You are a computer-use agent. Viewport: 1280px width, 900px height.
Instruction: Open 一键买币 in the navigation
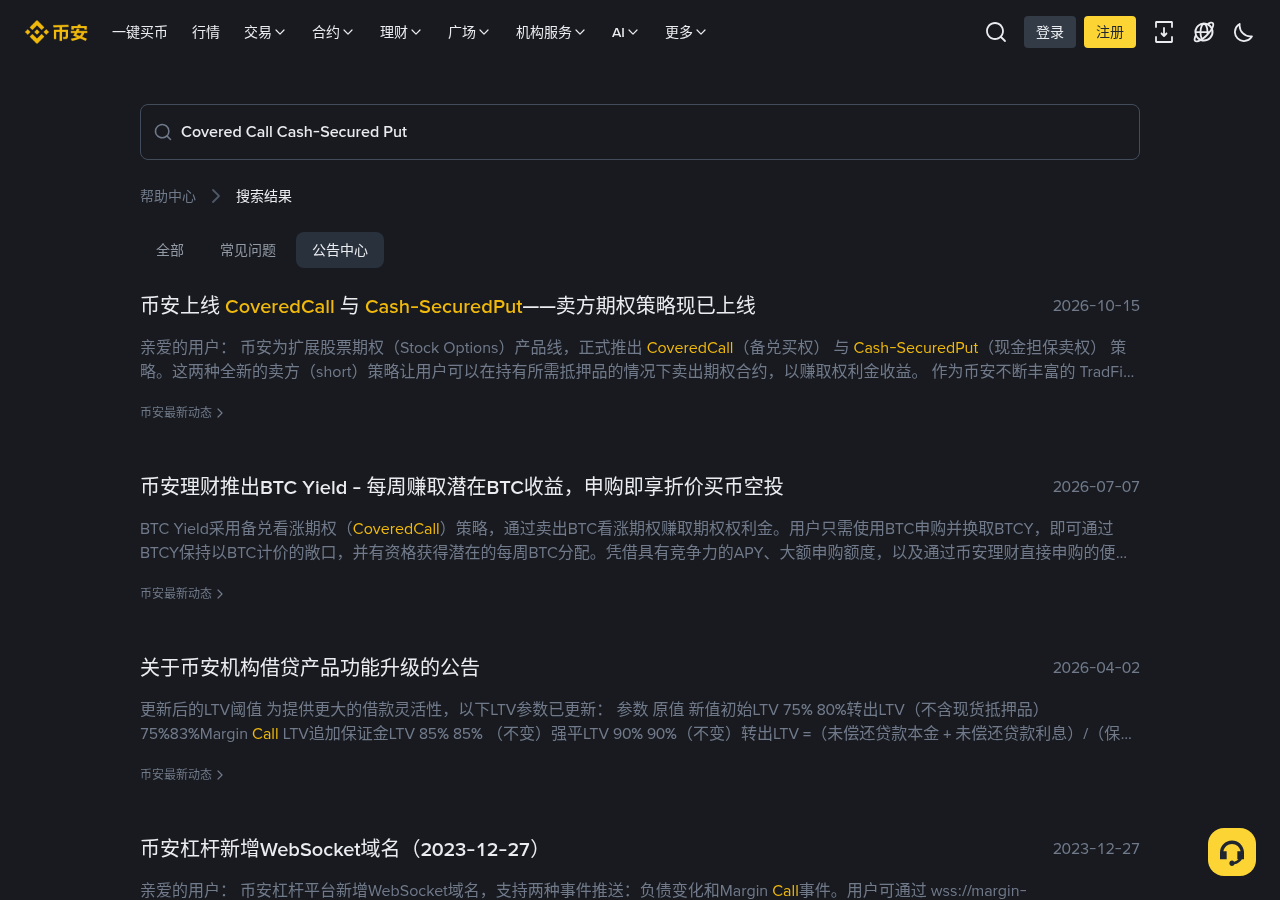[140, 32]
